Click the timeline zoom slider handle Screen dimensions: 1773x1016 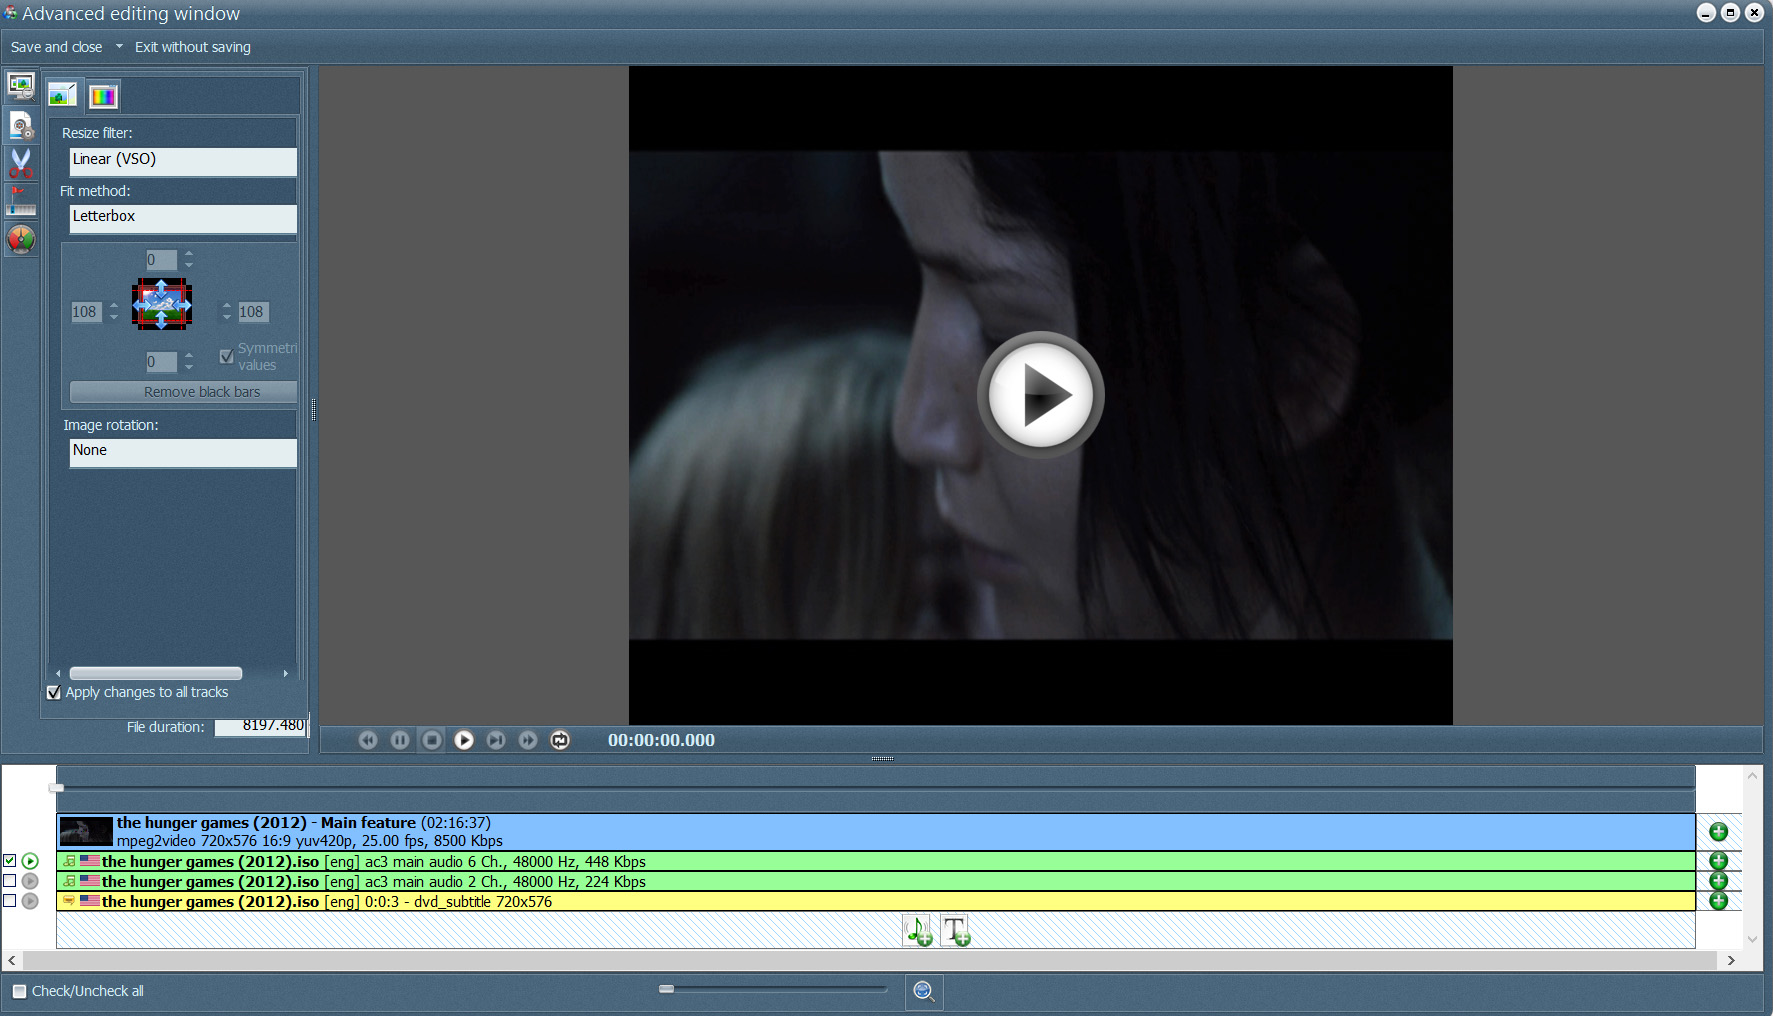(666, 989)
